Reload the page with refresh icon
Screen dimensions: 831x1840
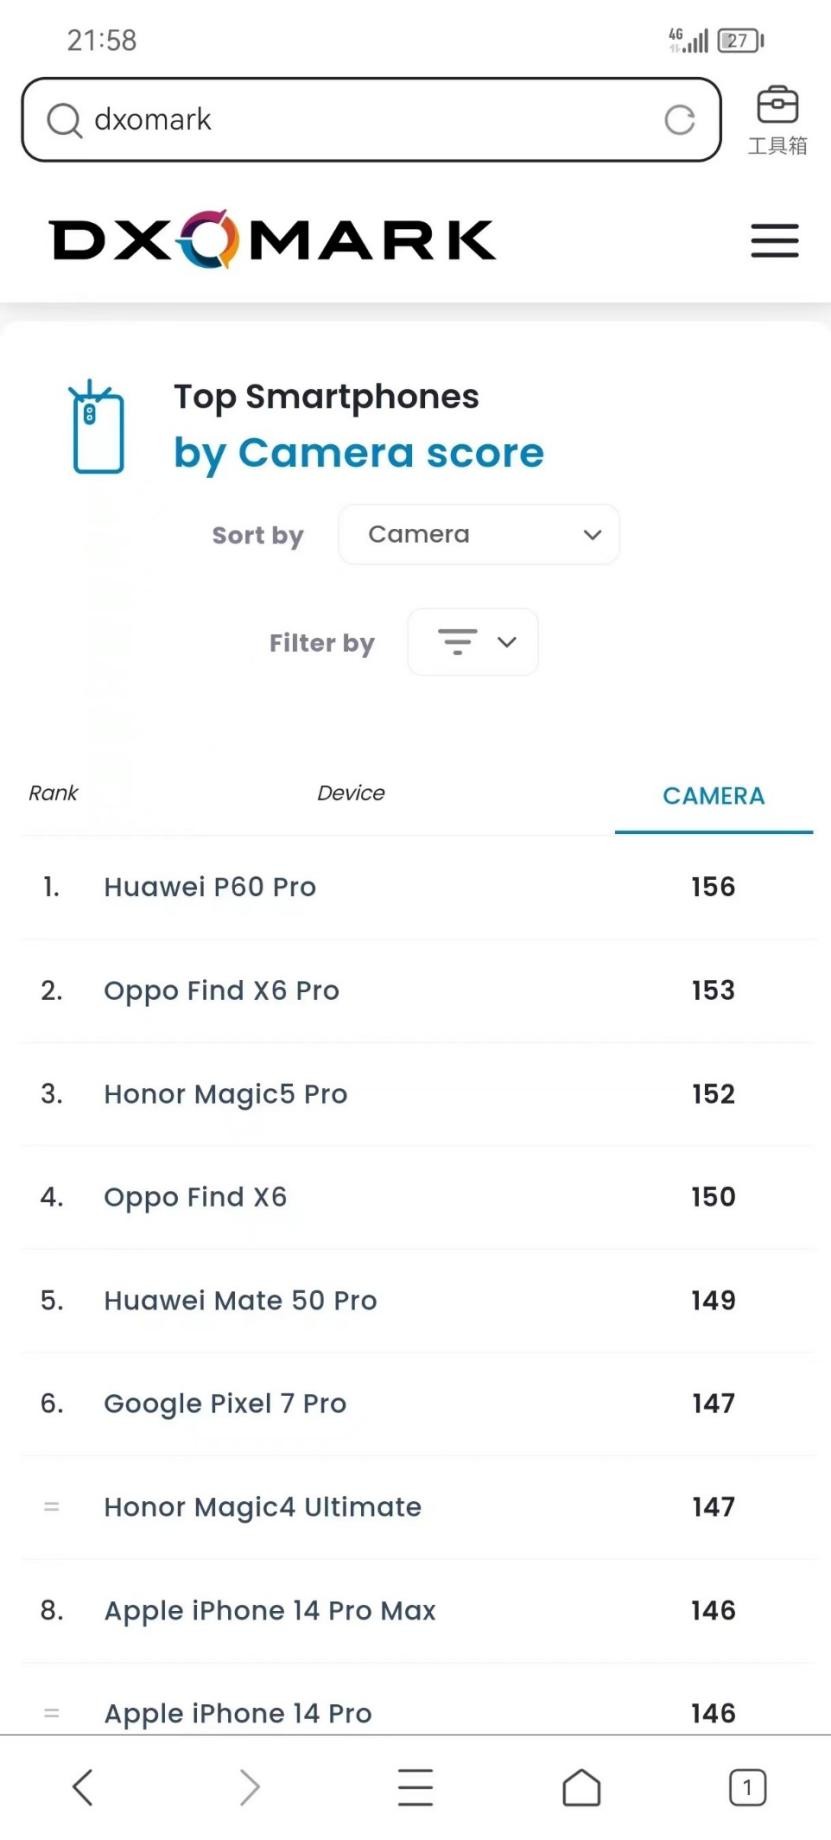pos(680,120)
